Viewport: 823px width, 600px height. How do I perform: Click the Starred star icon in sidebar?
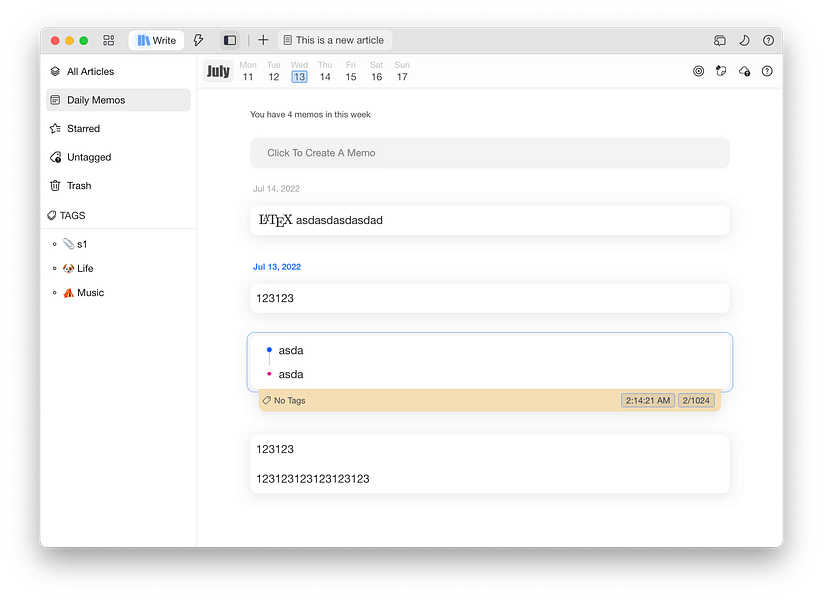point(55,129)
